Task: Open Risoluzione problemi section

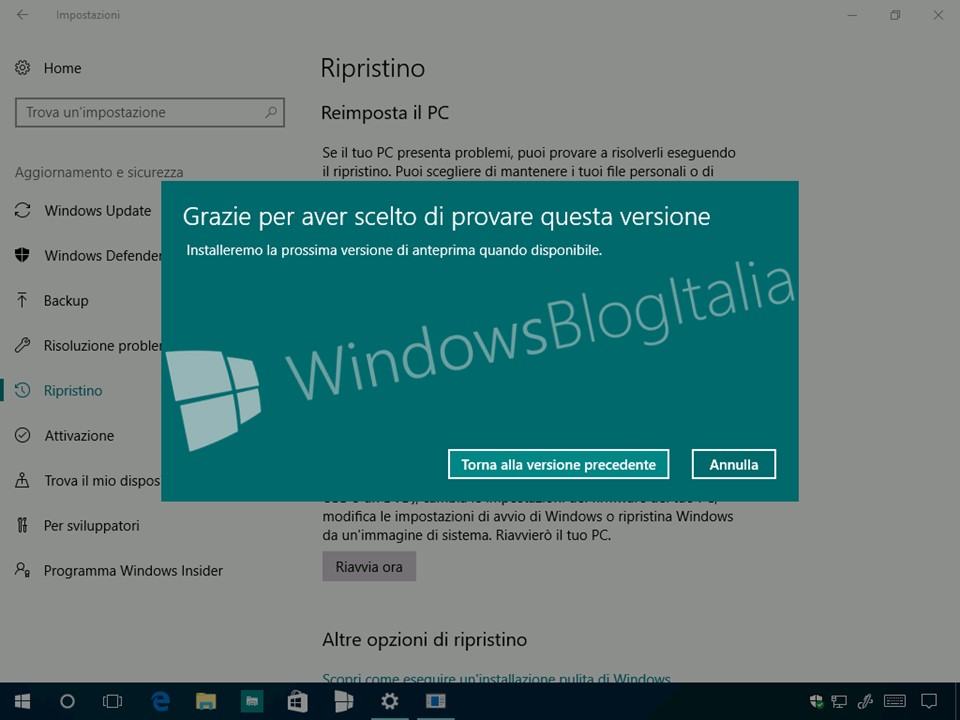Action: [102, 345]
